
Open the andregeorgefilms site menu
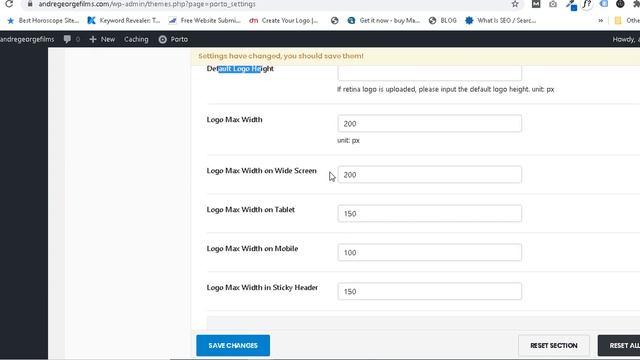27,39
